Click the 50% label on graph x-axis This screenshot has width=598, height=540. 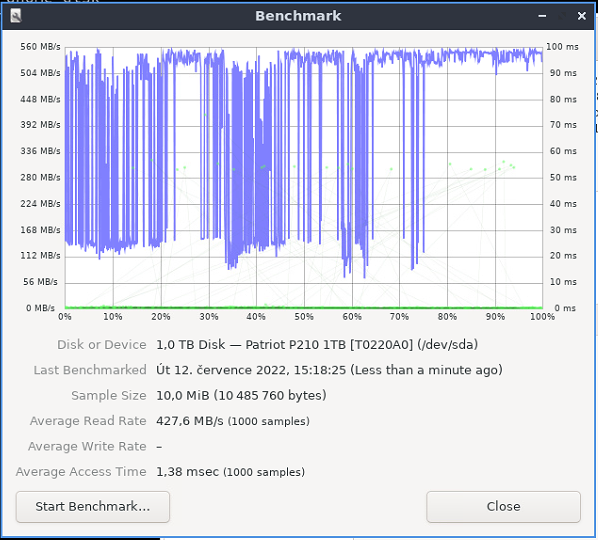[304, 317]
